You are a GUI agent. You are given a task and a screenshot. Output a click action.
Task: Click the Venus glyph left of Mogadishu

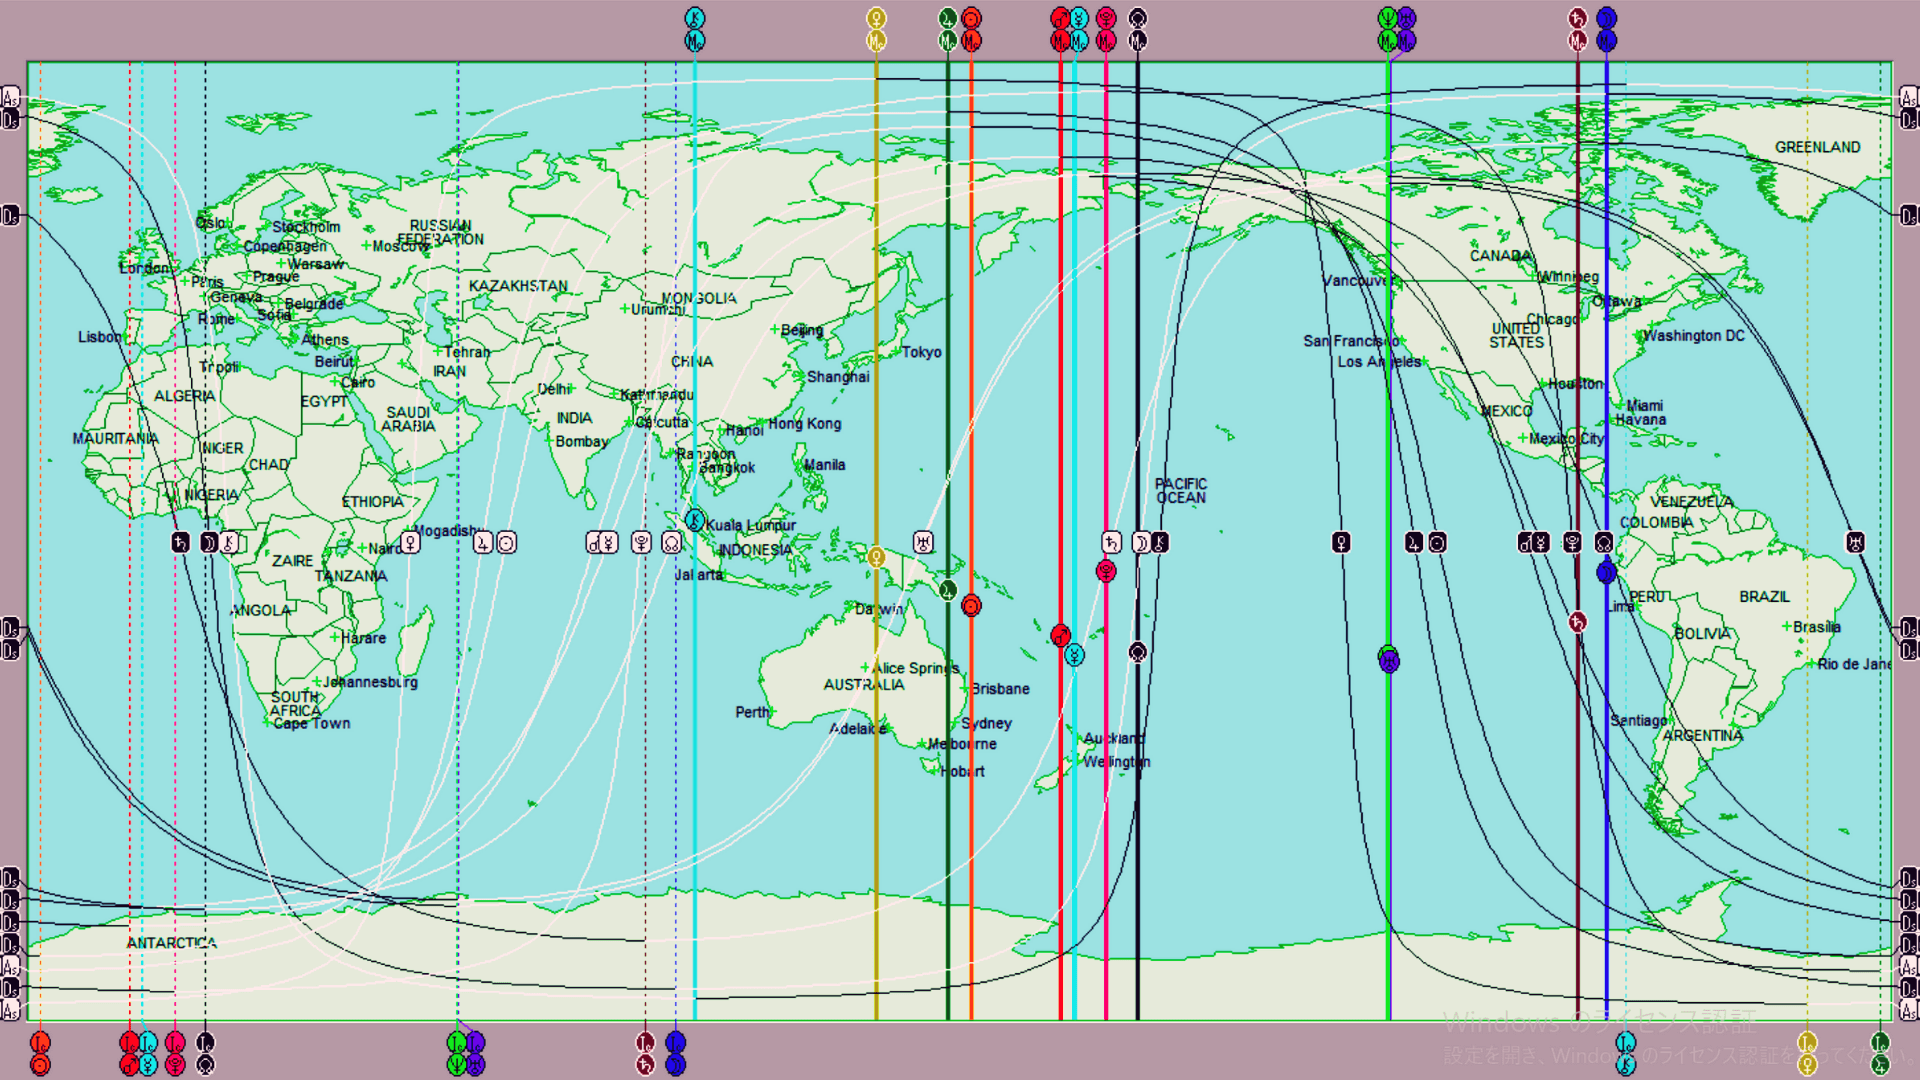pyautogui.click(x=410, y=542)
